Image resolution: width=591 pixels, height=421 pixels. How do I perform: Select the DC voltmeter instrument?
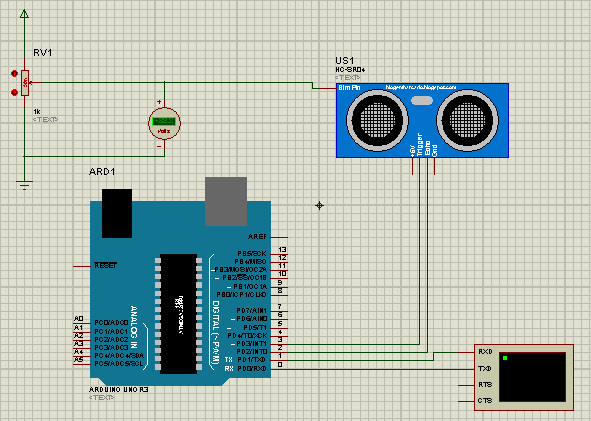[x=164, y=123]
